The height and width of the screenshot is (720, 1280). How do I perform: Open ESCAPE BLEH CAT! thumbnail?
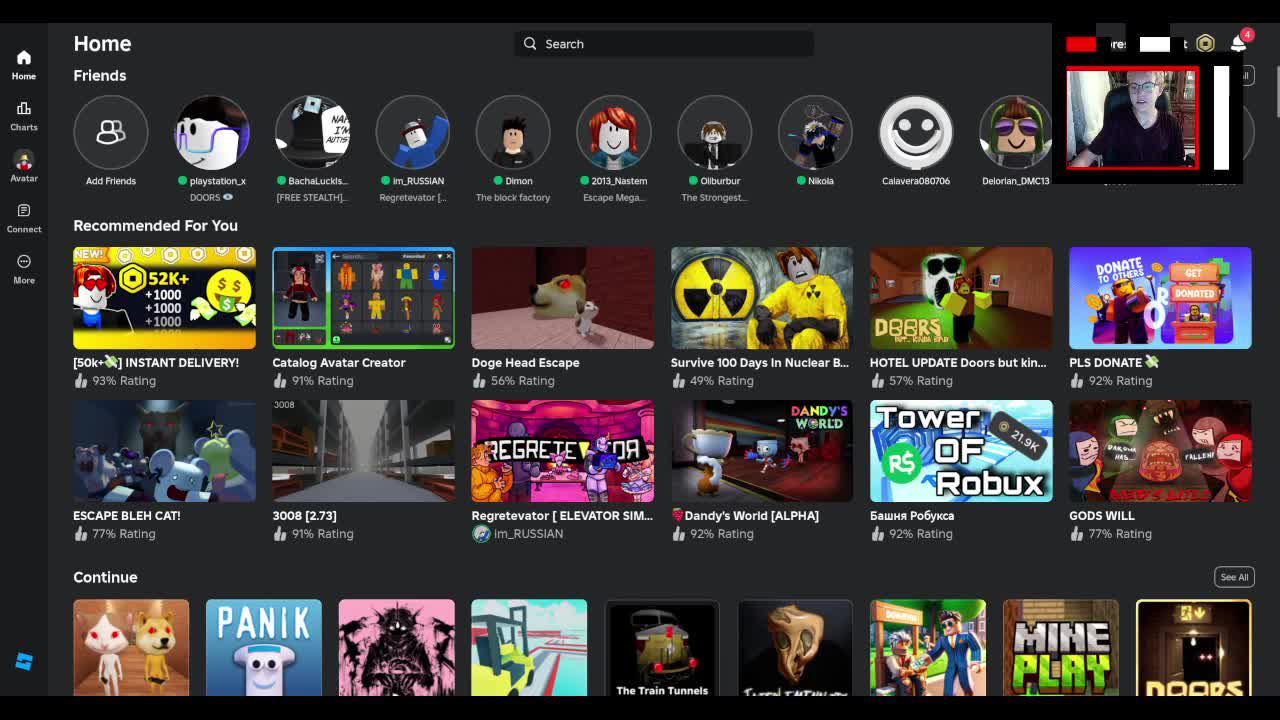[164, 451]
